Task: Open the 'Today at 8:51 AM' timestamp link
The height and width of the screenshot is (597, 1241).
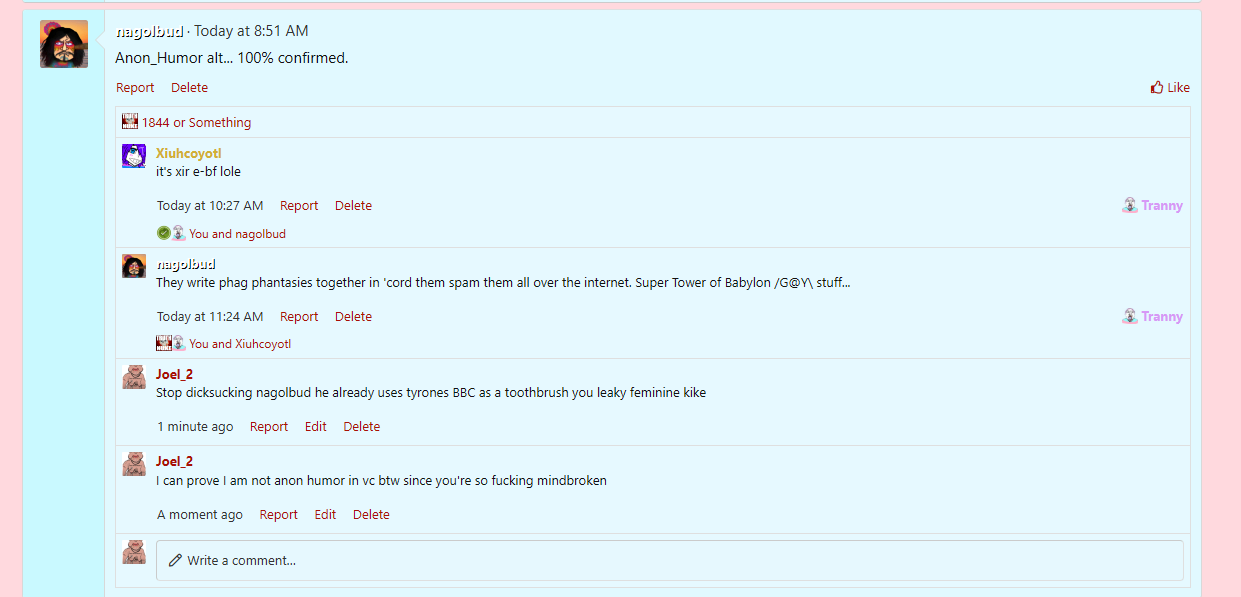Action: (251, 31)
